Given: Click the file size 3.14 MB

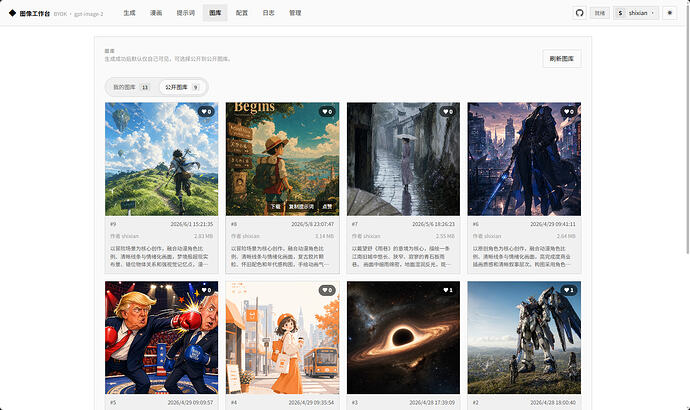Looking at the screenshot, I should pos(324,236).
